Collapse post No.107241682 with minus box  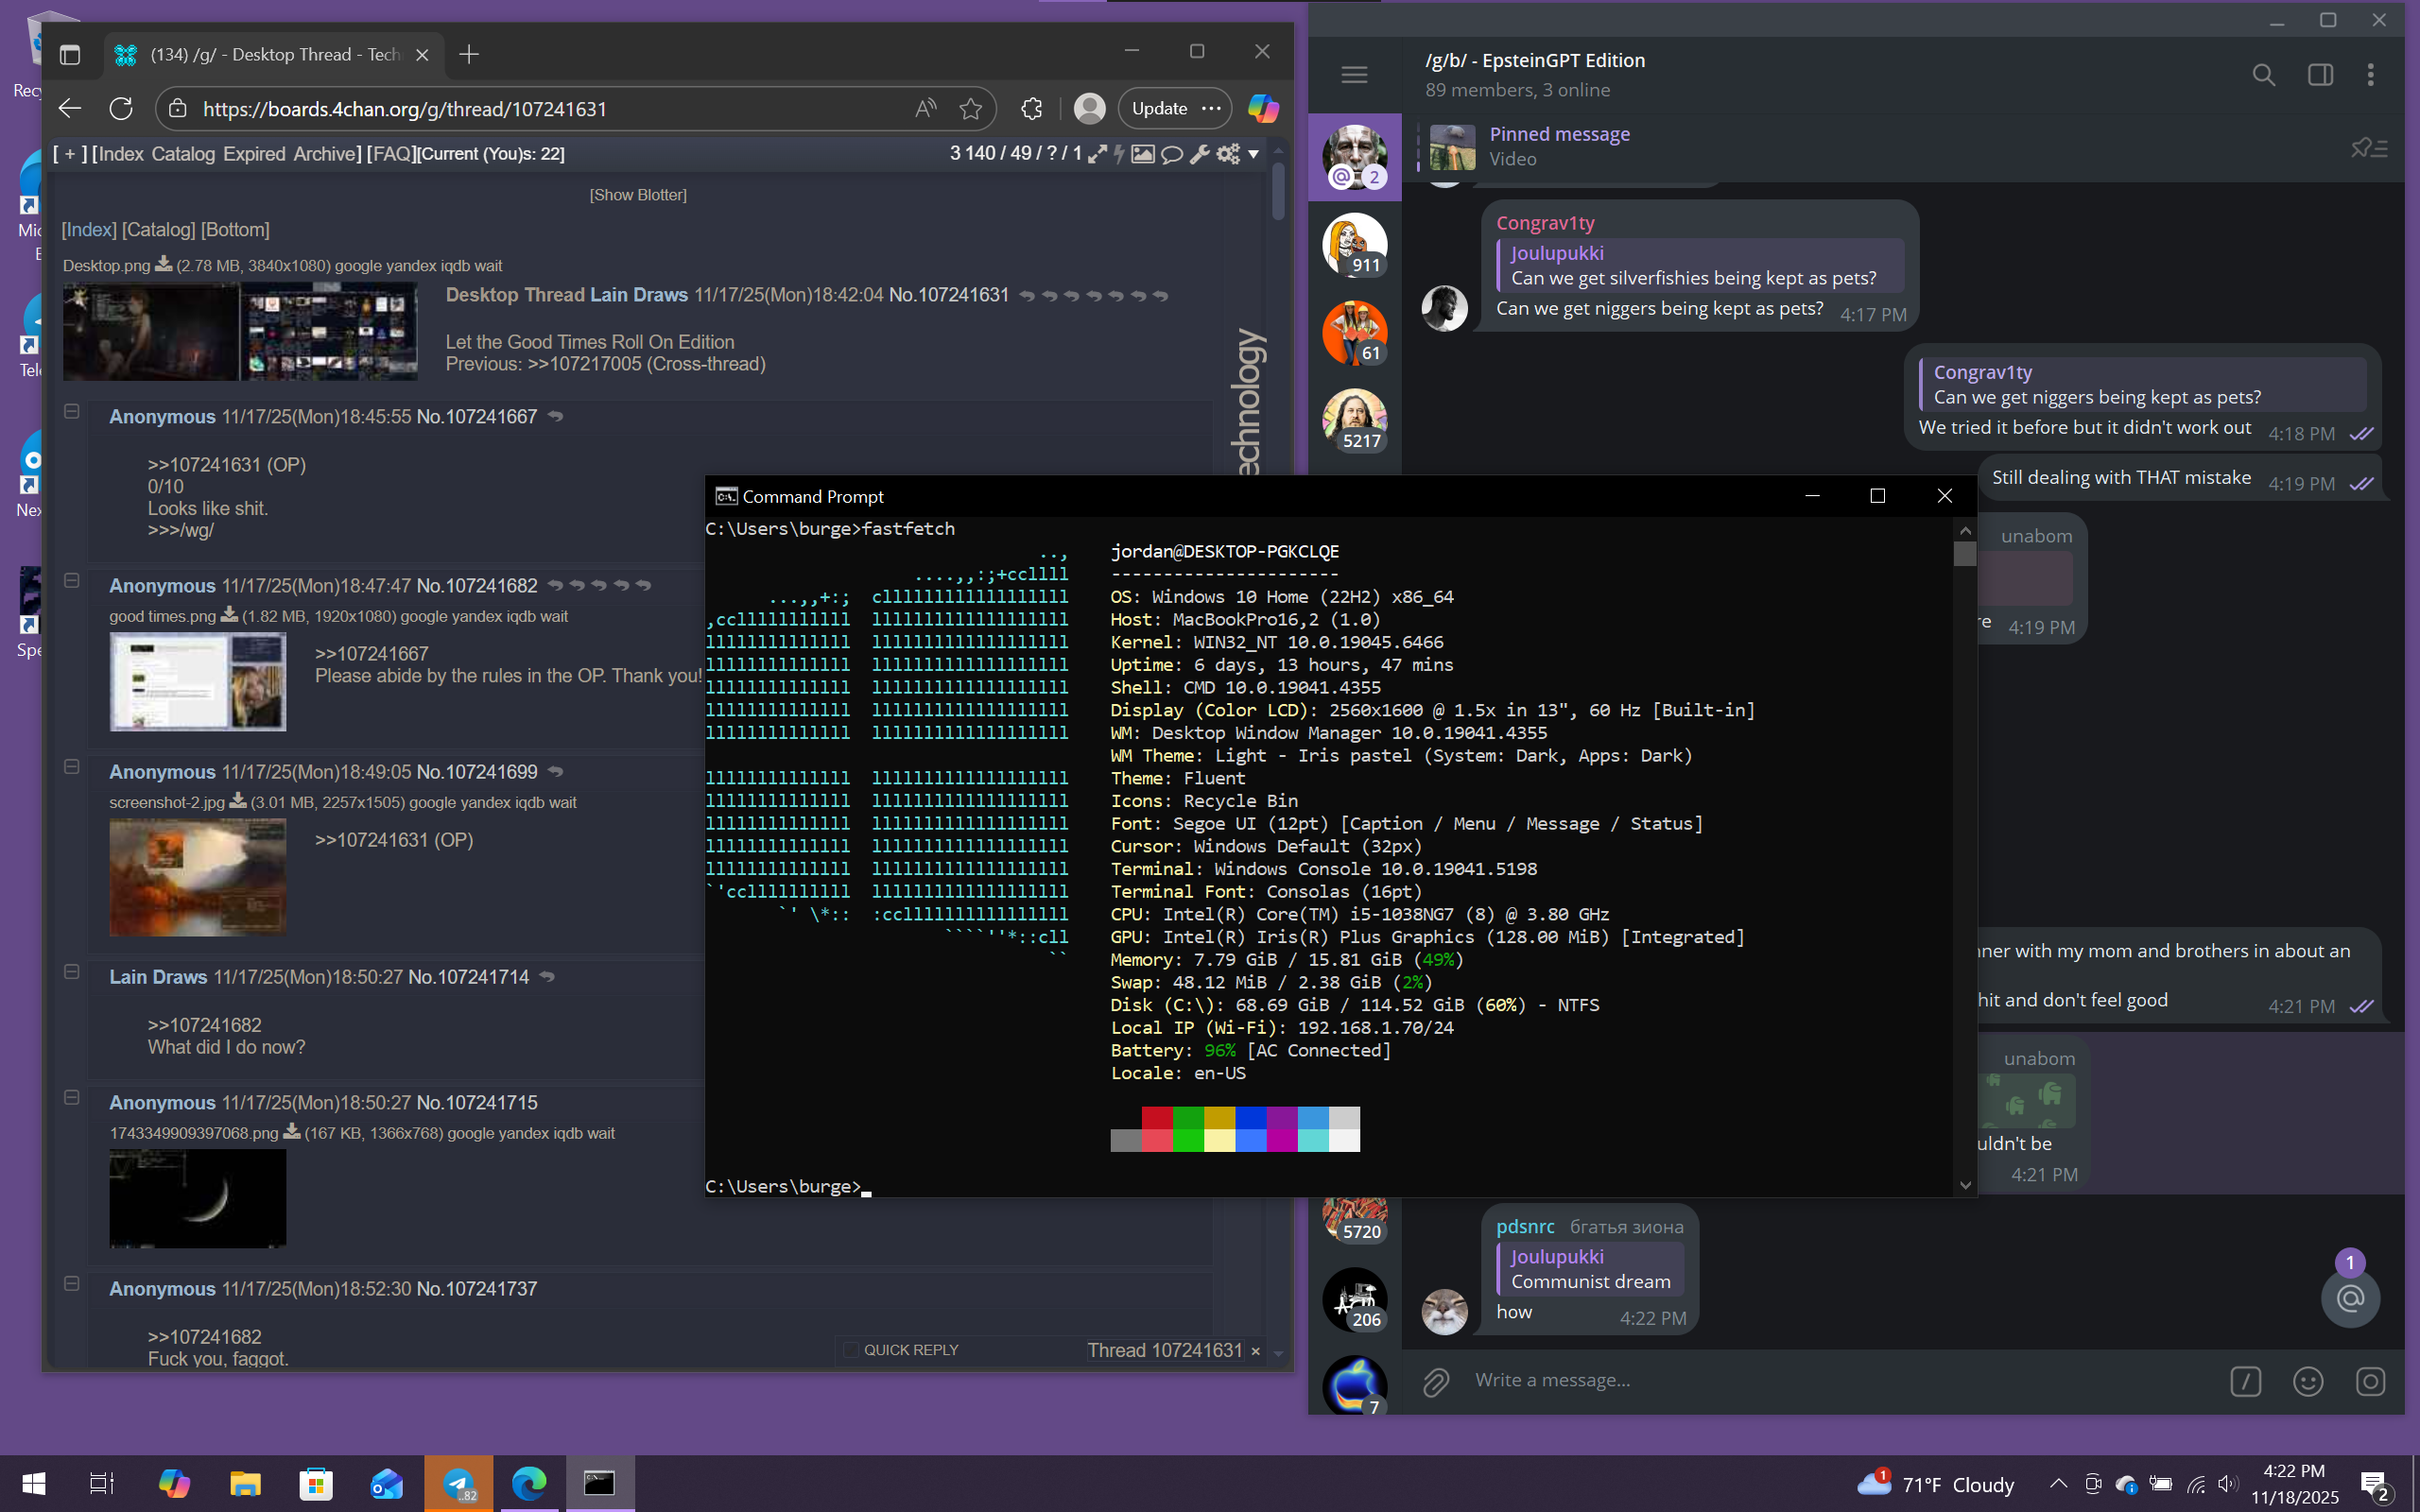(72, 580)
